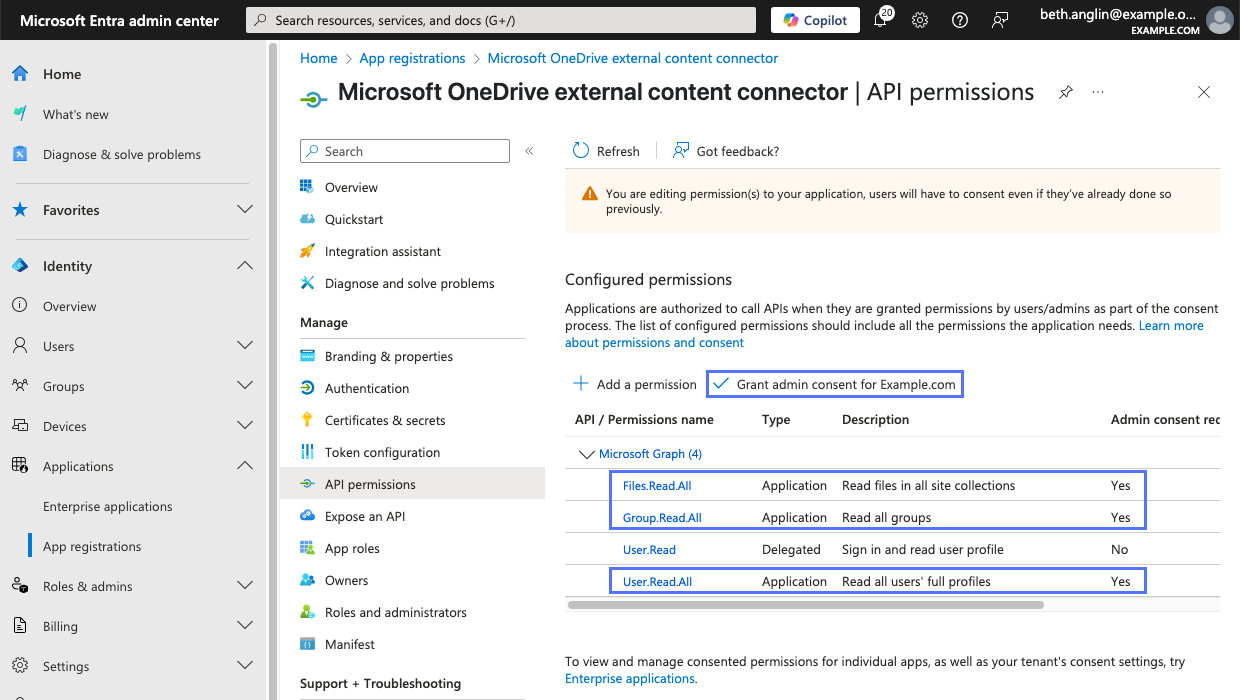Screen dimensions: 1240x700
Task: Click the global search resources field
Action: point(501,20)
